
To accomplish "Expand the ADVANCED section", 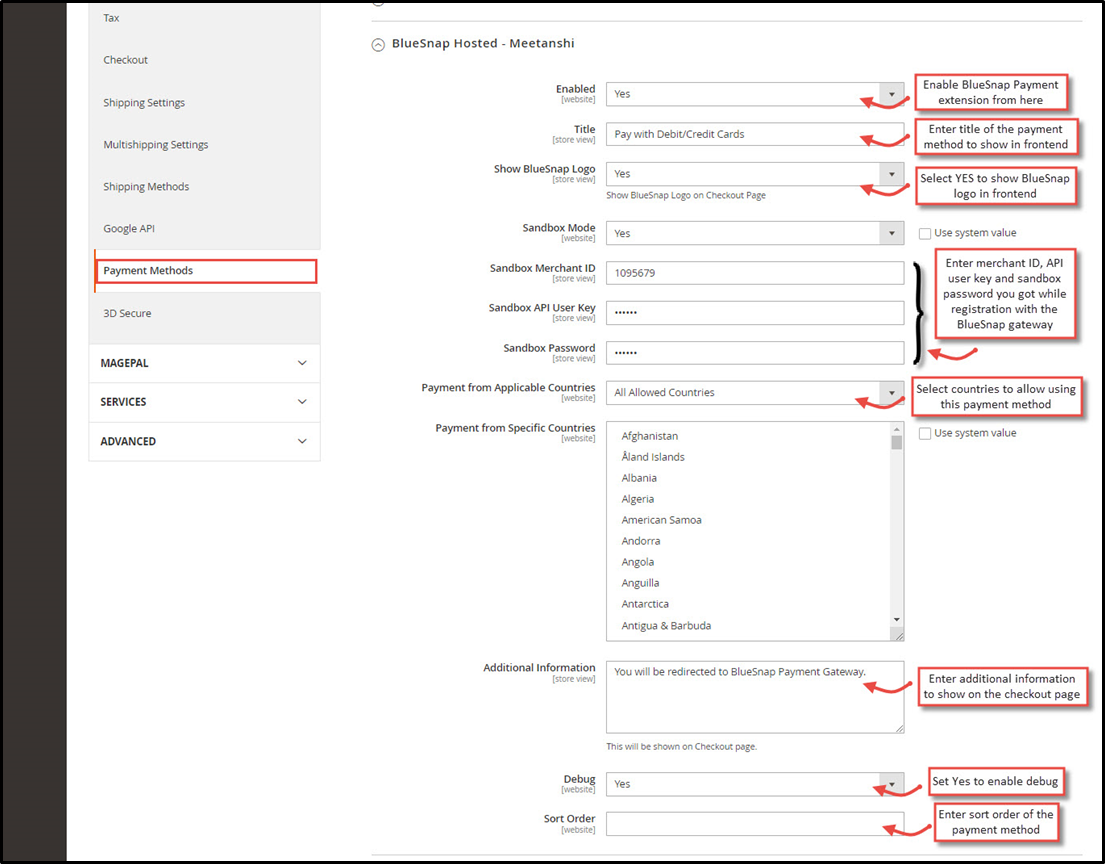I will click(x=204, y=442).
